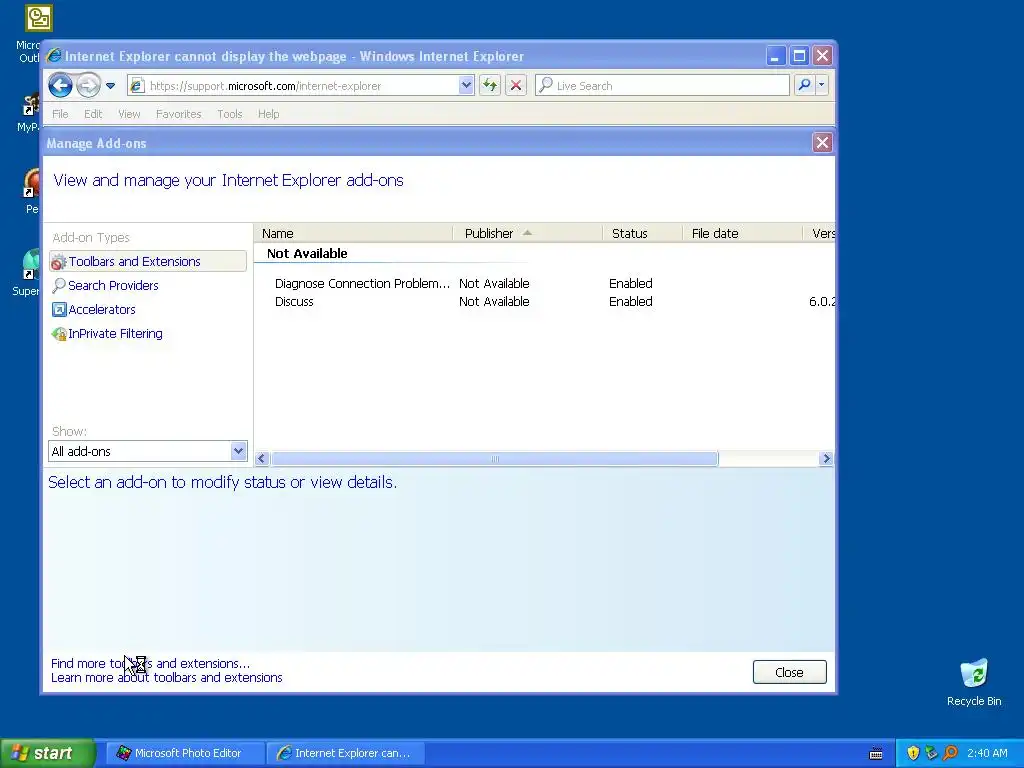
Task: Sort by the Publisher column header
Action: [527, 233]
